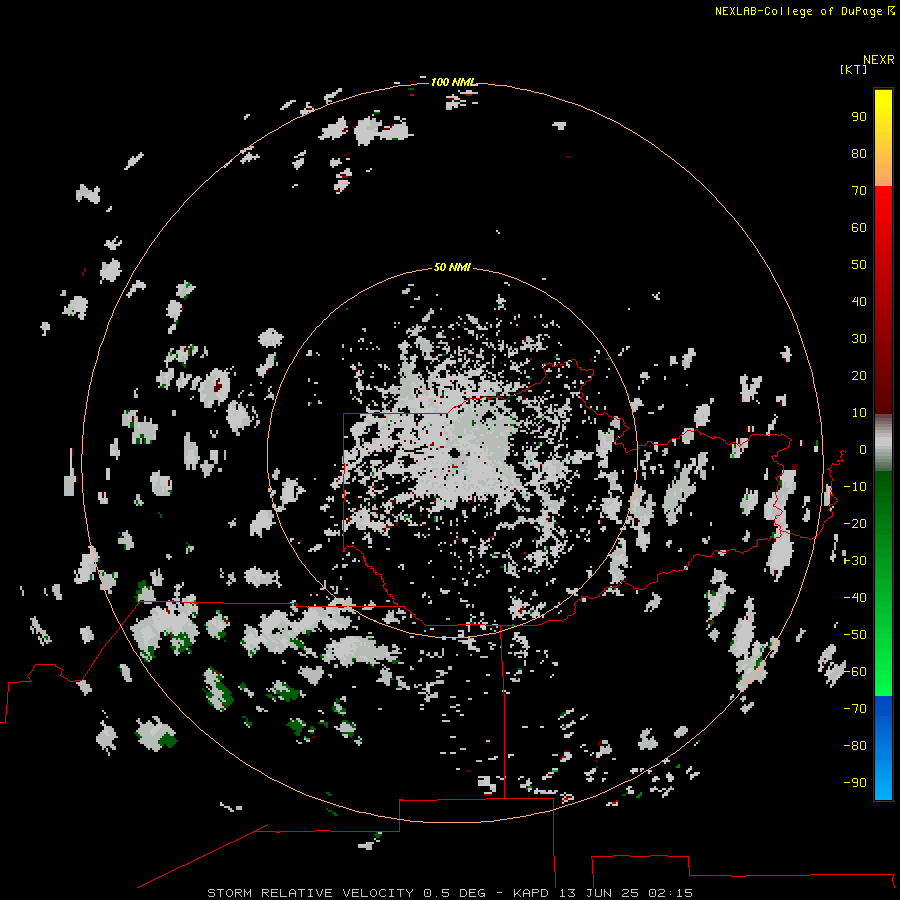The image size is (900, 900).
Task: Click the [KT] units label
Action: point(853,69)
